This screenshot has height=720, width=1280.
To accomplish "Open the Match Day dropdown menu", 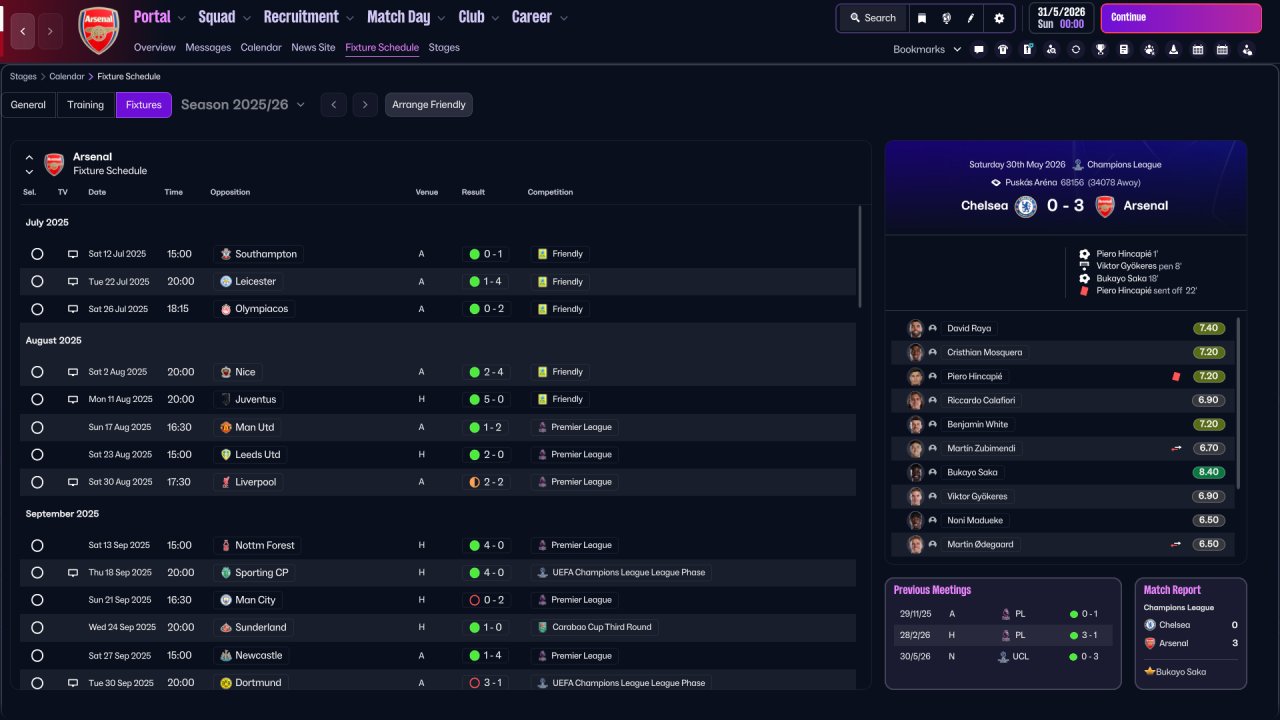I will [406, 17].
